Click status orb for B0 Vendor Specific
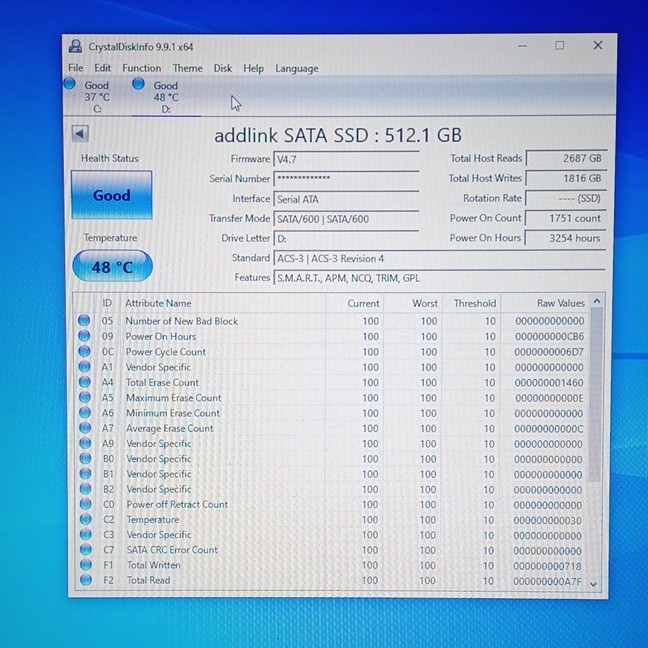The image size is (648, 648). [85, 458]
